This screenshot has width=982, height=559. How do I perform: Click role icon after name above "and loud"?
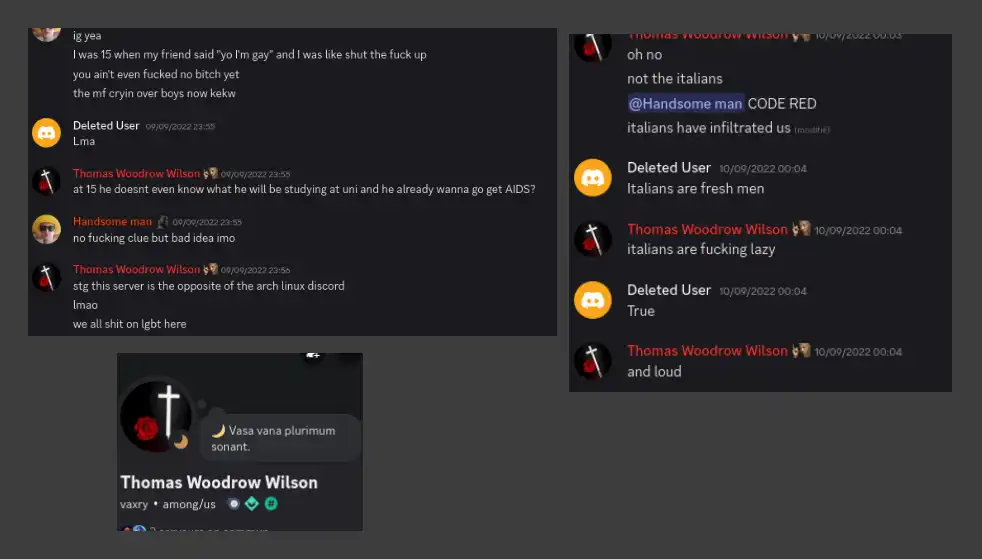tap(801, 351)
